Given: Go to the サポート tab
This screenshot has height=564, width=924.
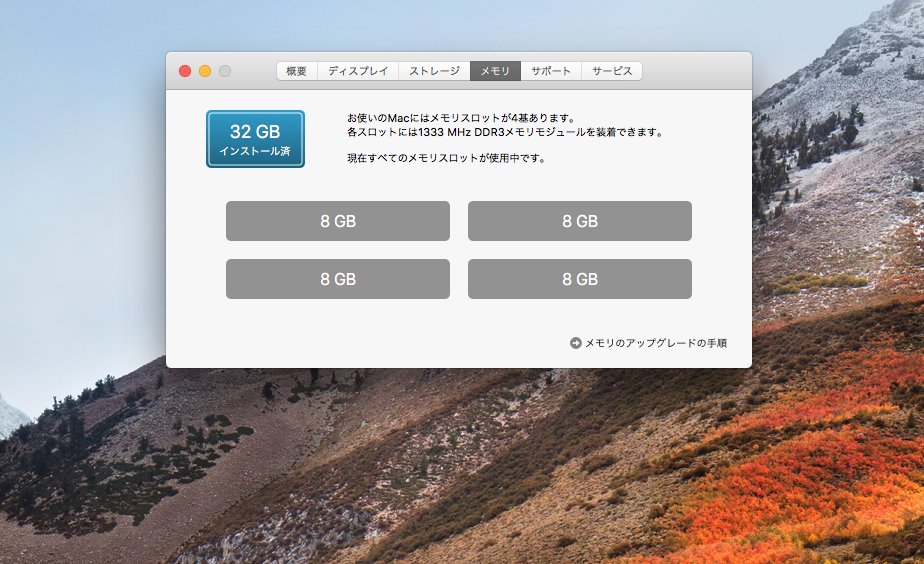Looking at the screenshot, I should pos(551,71).
